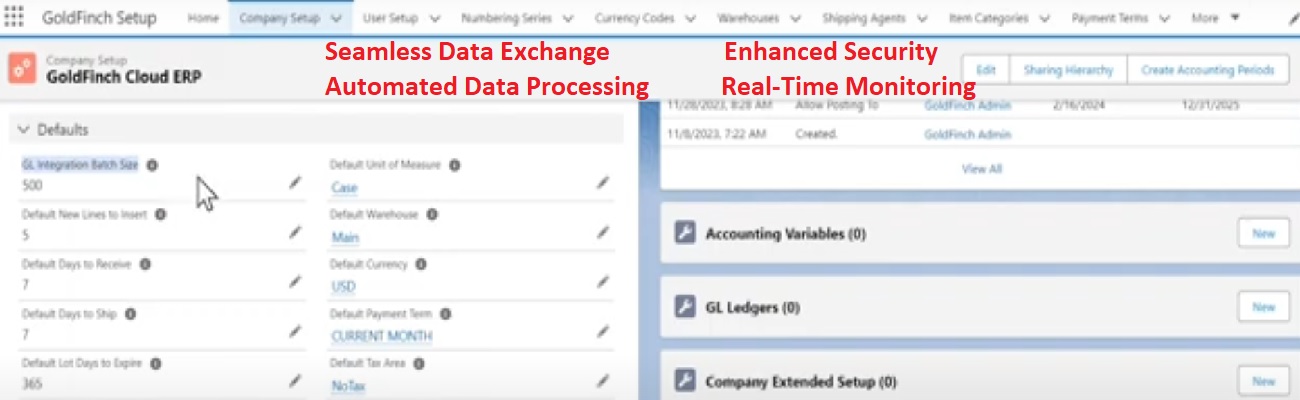1300x400 pixels.
Task: Create New Accounting Variables record
Action: pyautogui.click(x=1263, y=233)
